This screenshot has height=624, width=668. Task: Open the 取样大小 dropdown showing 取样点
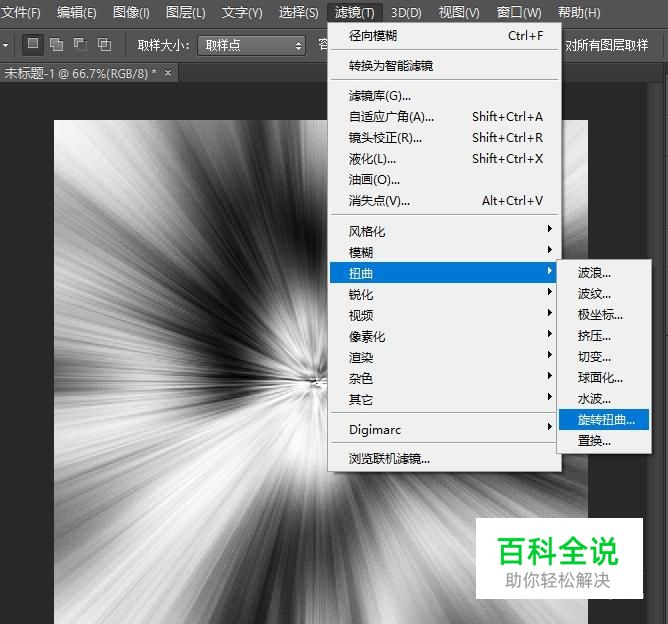pyautogui.click(x=251, y=45)
